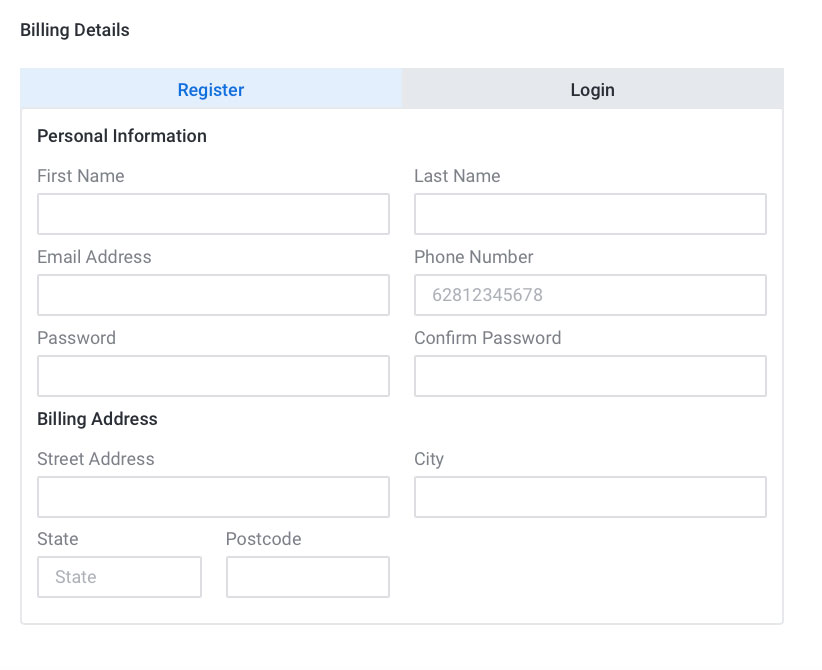Screen dimensions: 822x670
Task: Click the Last Name field label
Action: [x=457, y=176]
